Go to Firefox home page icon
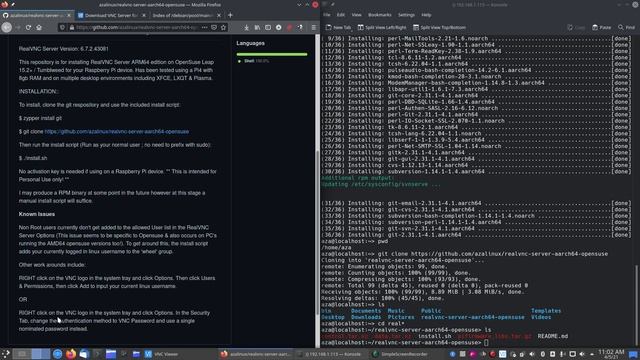The image size is (640, 360). (x=39, y=27)
